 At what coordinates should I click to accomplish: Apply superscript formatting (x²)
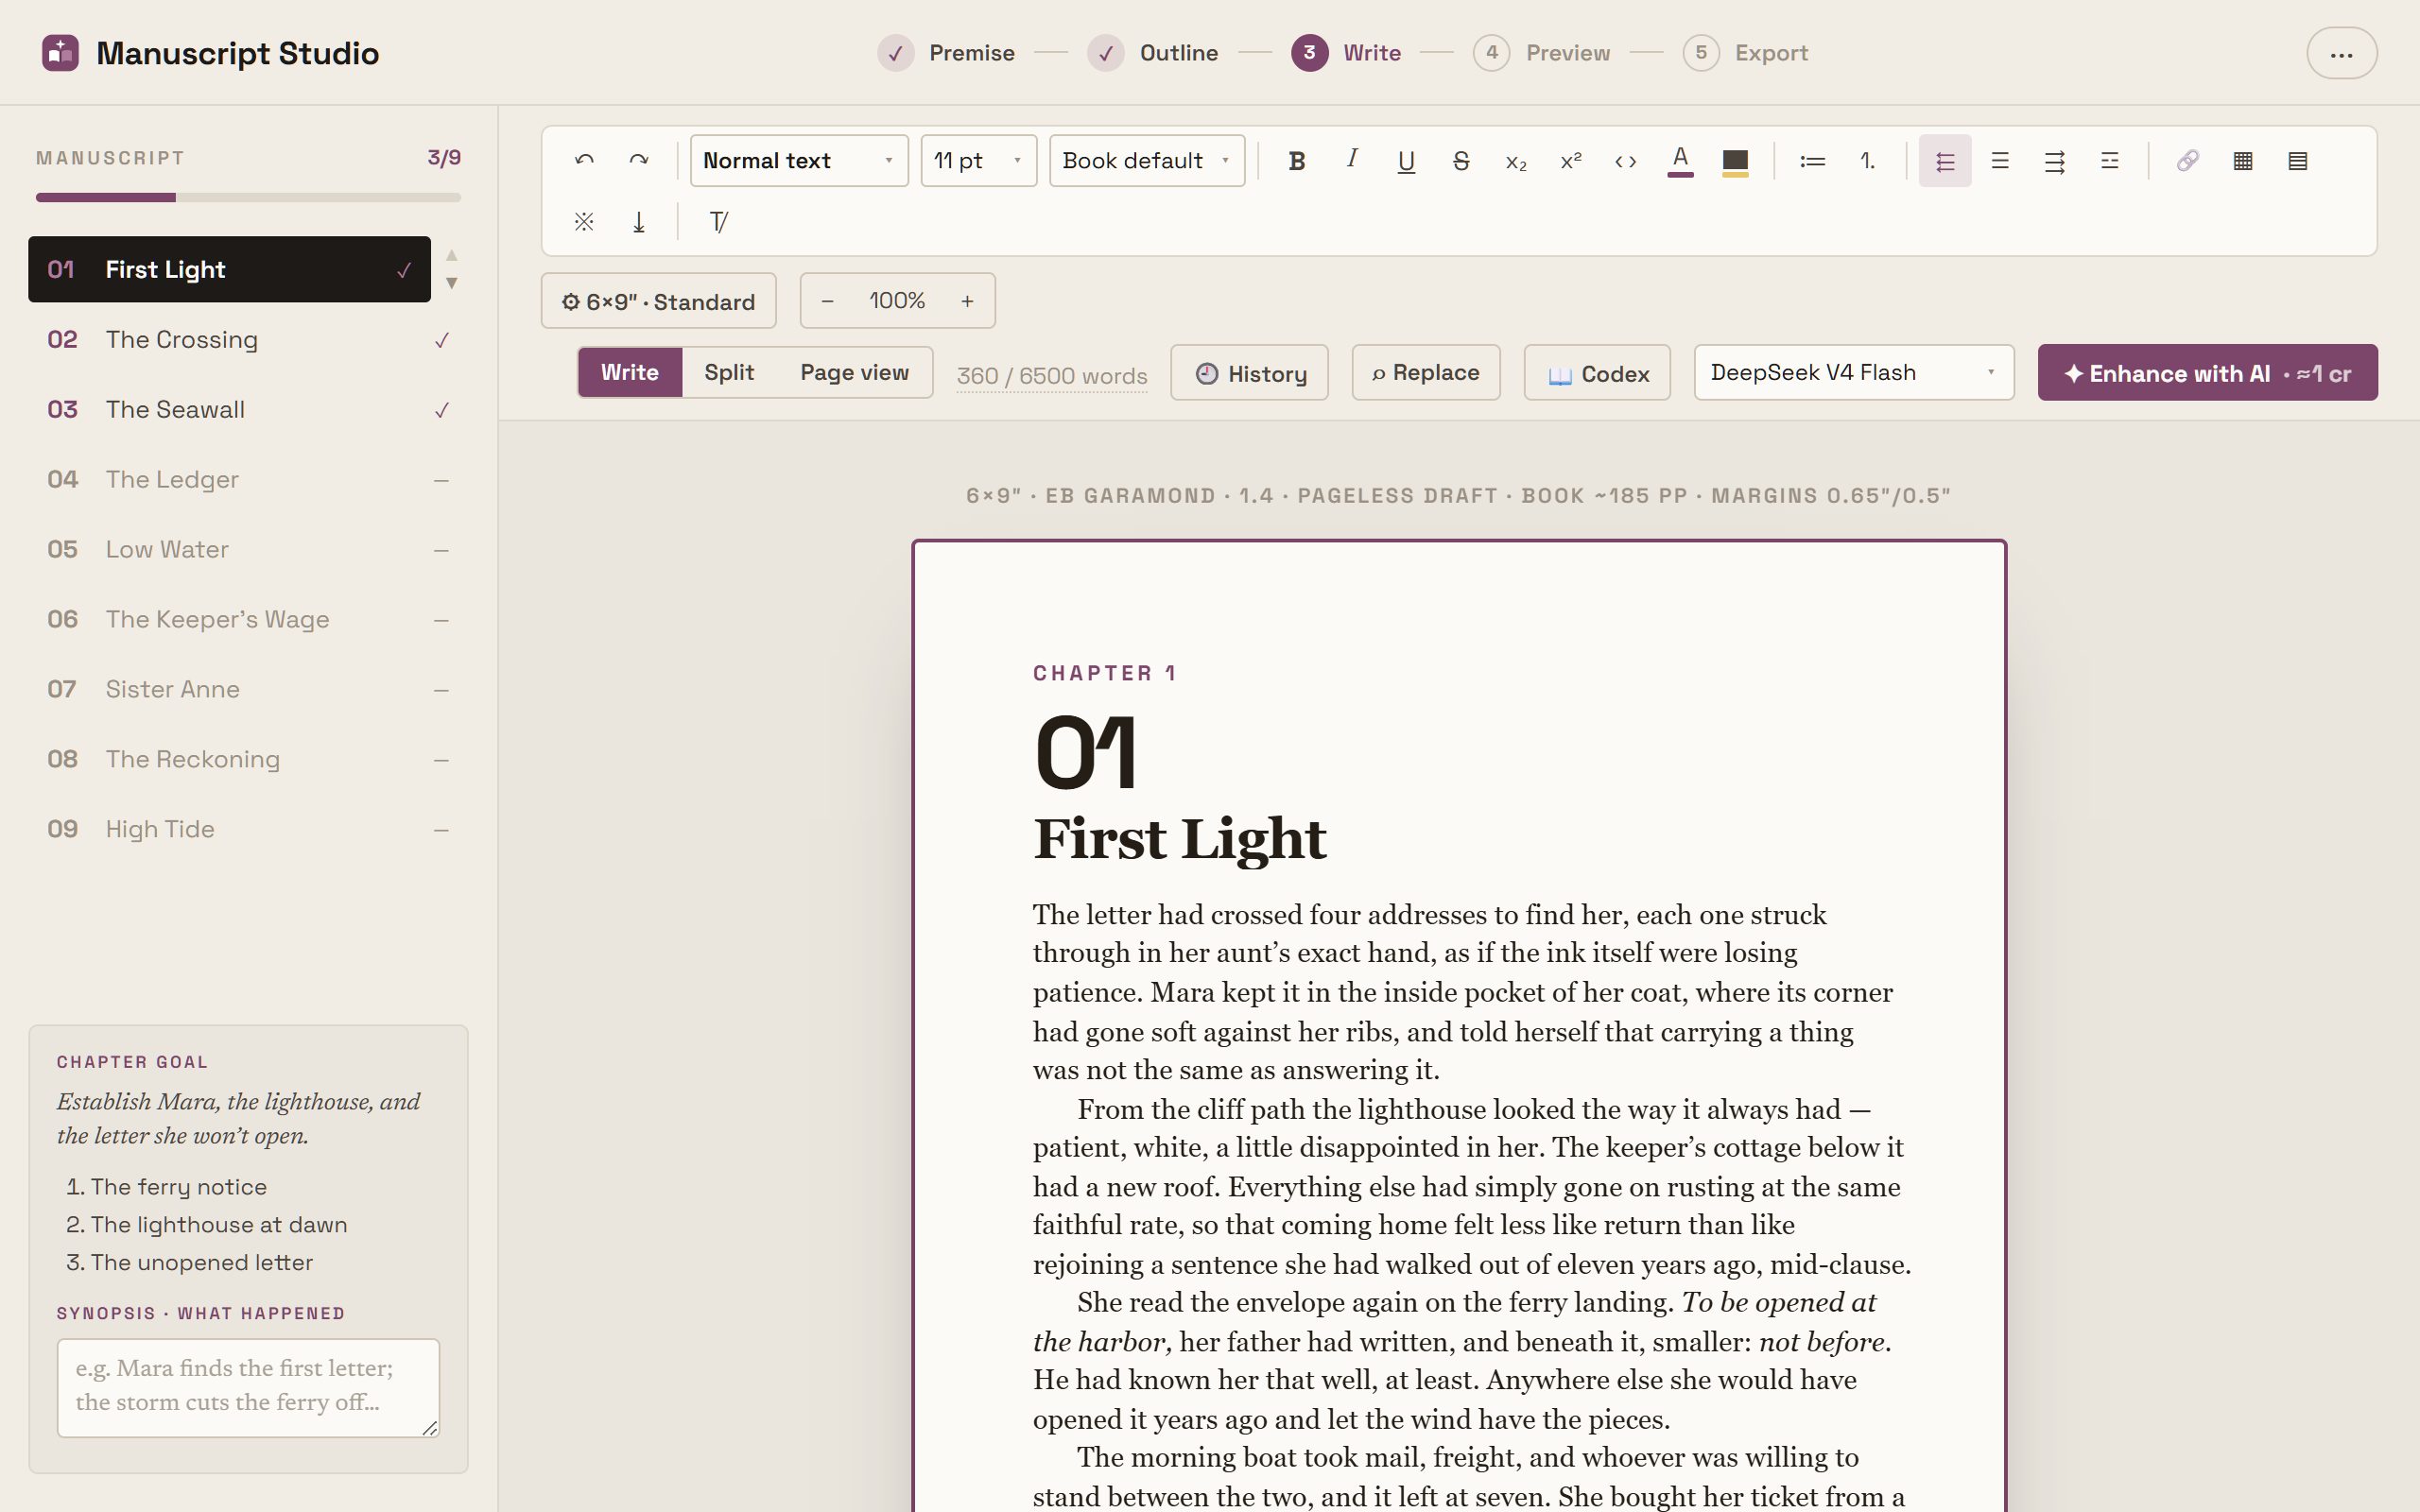[x=1571, y=160]
